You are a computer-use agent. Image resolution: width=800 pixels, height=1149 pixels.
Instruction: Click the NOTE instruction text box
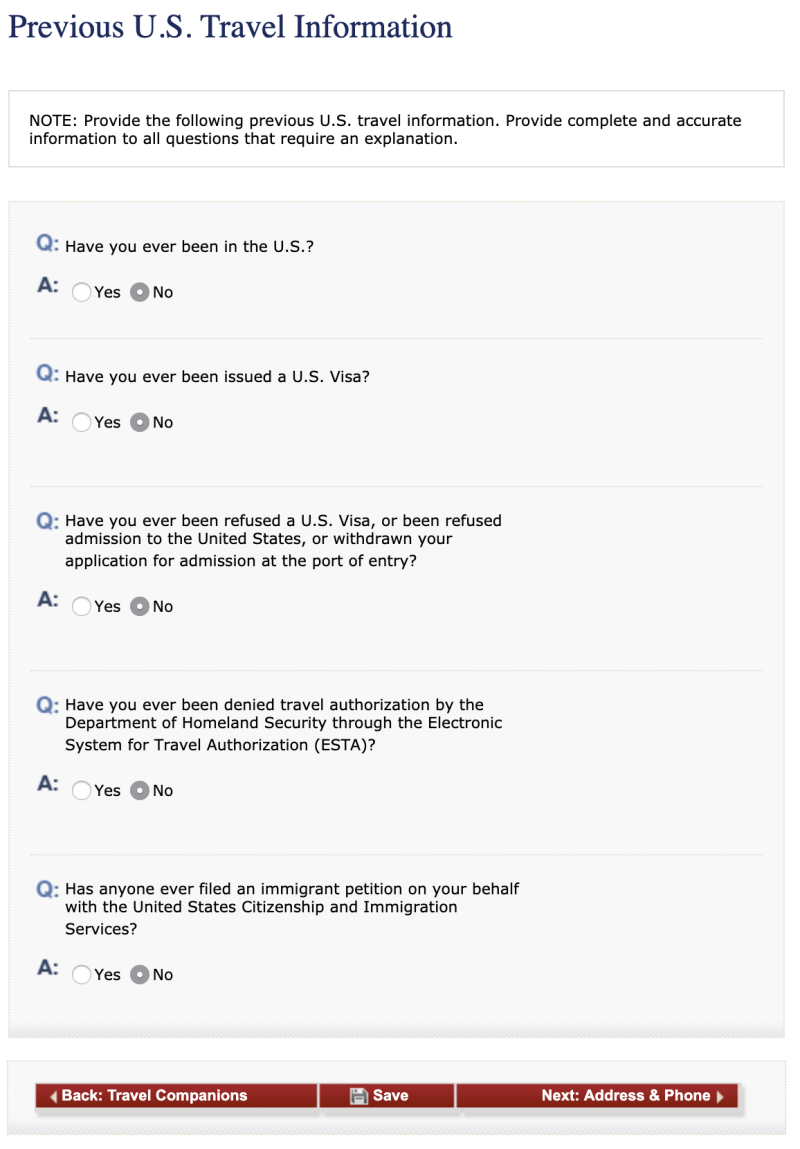point(396,129)
